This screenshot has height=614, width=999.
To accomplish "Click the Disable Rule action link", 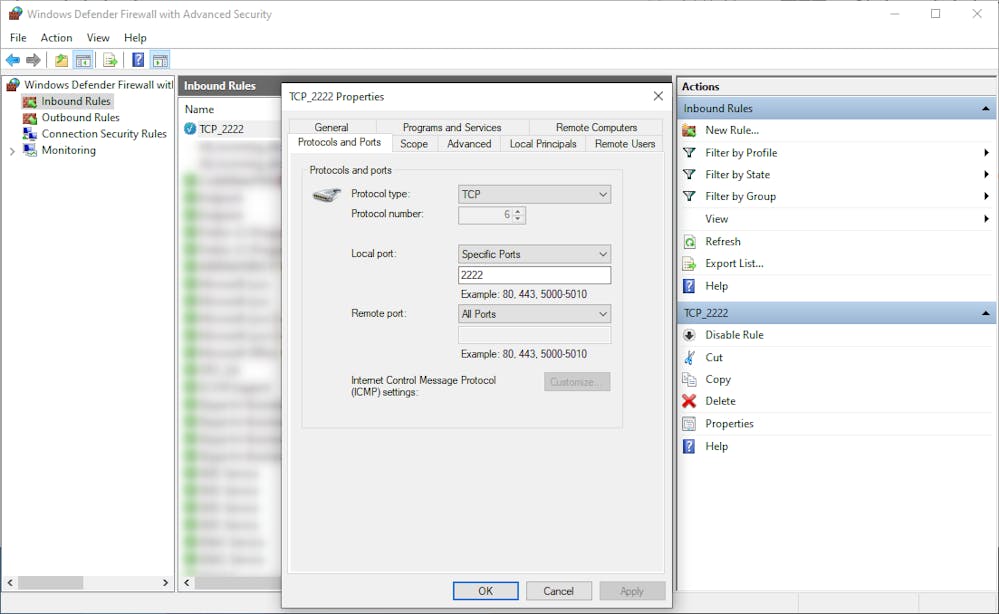I will tap(734, 335).
